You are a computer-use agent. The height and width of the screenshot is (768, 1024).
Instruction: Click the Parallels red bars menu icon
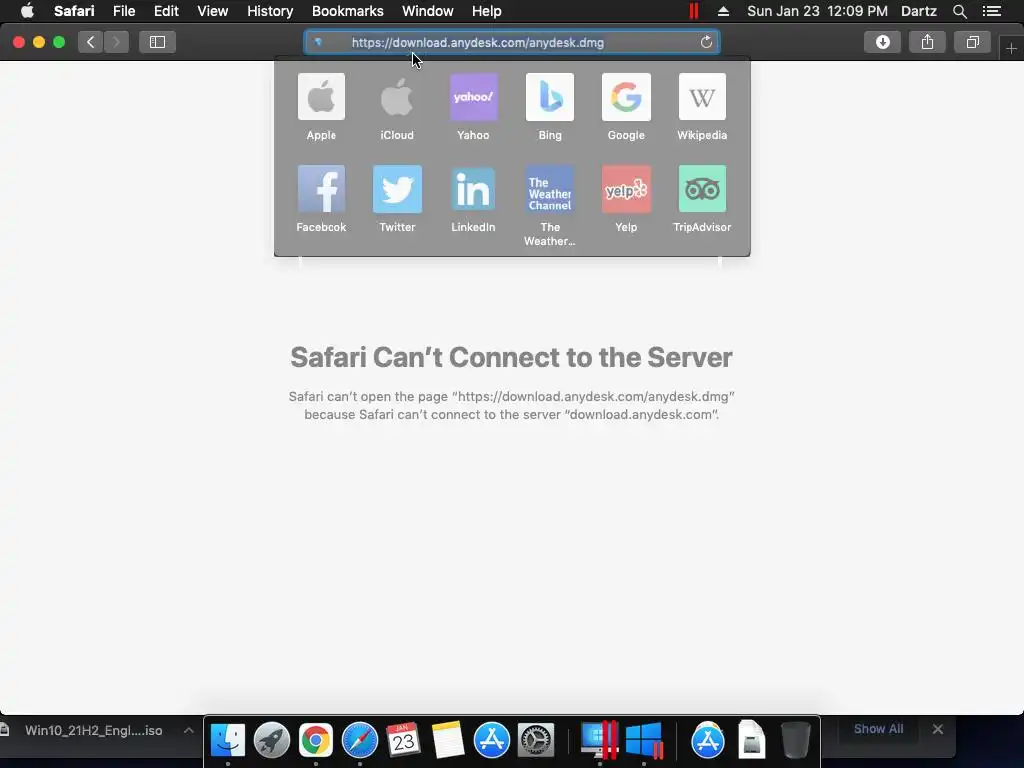click(694, 11)
